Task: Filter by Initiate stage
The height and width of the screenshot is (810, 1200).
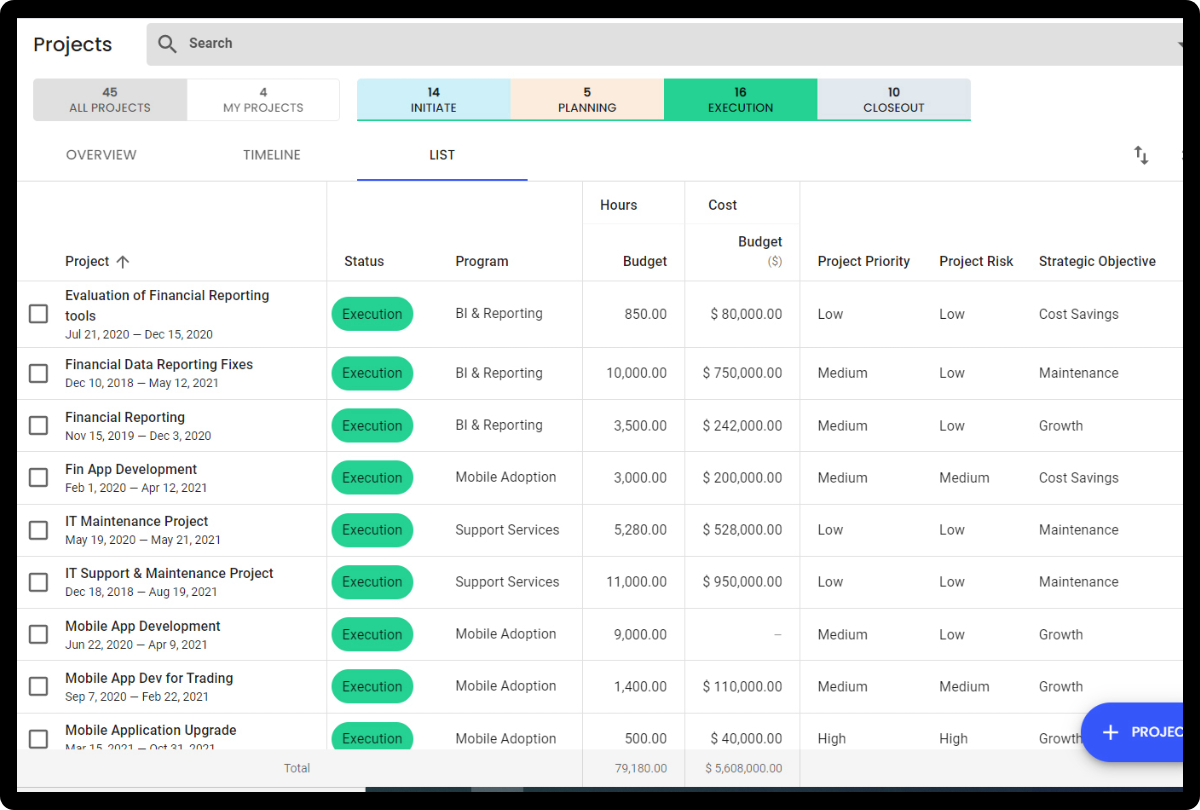Action: tap(434, 100)
